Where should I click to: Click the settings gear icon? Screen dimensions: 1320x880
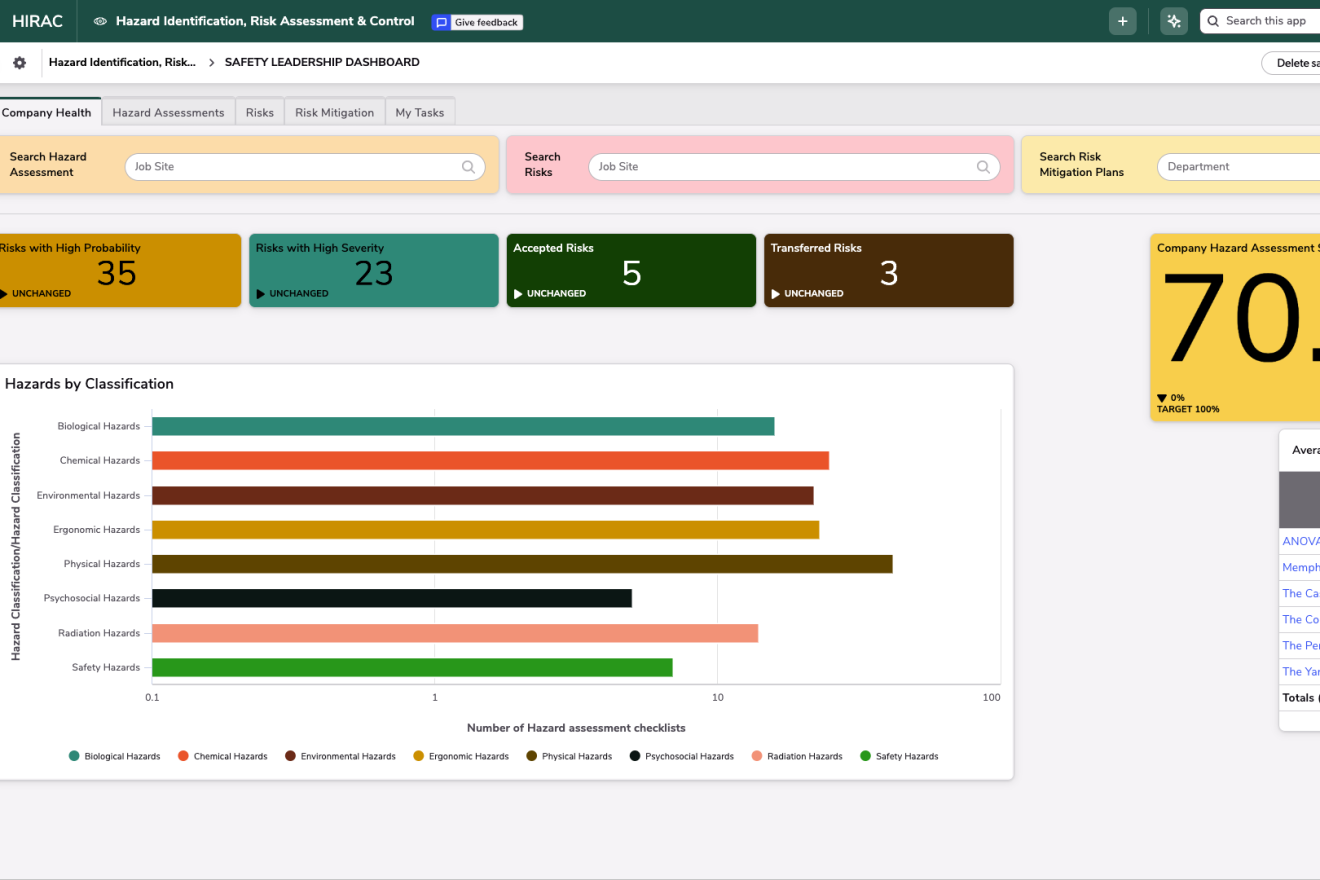19,63
